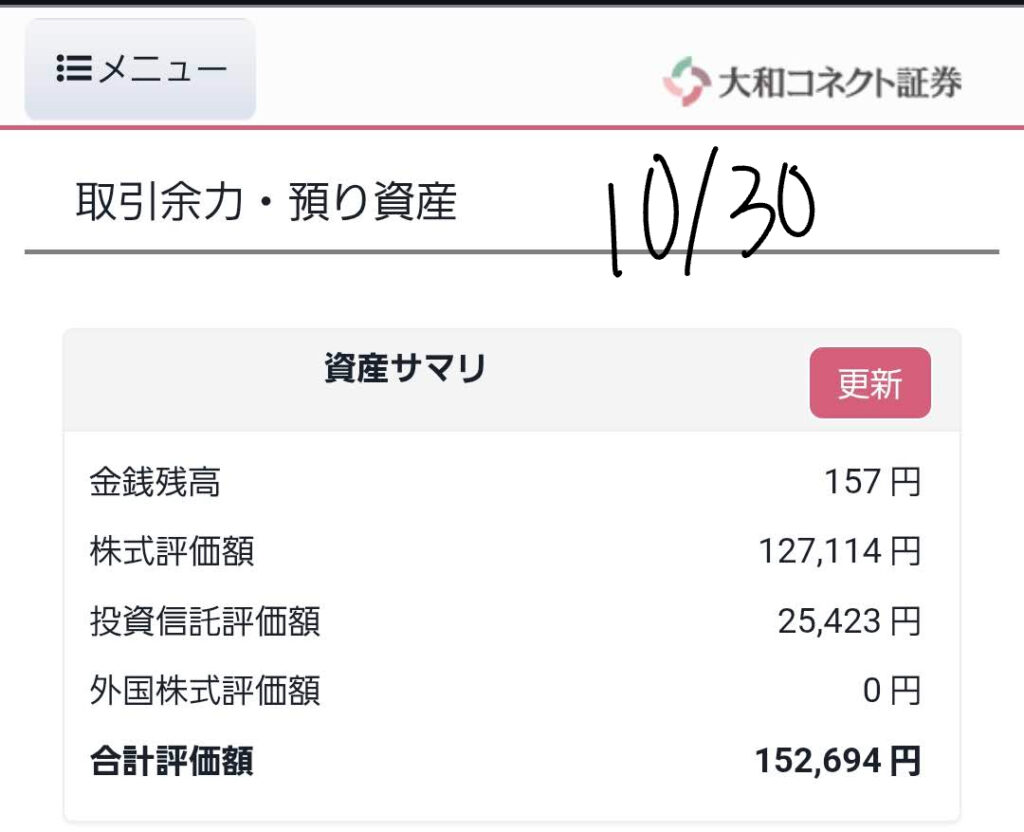
Task: Open the メニュー hamburger menu
Action: (140, 69)
